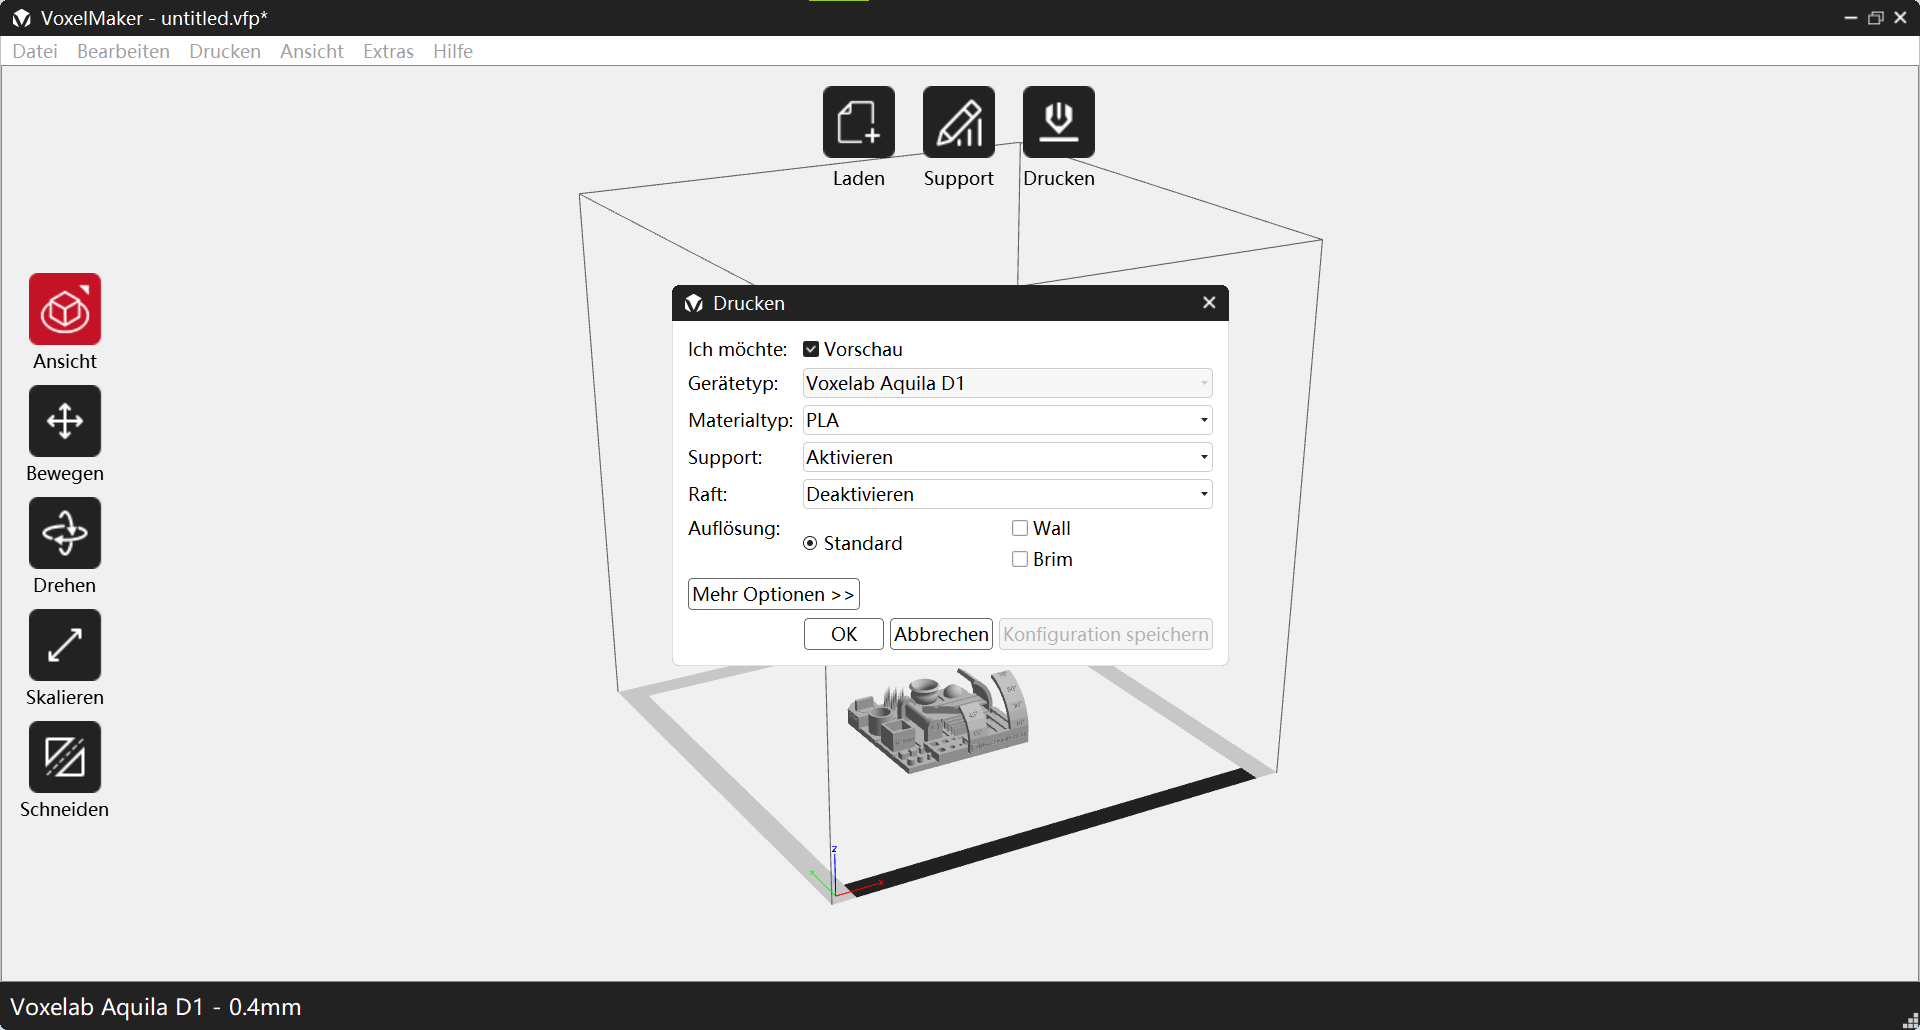Click the Laden (load file) icon
1920x1030 pixels.
(x=858, y=123)
